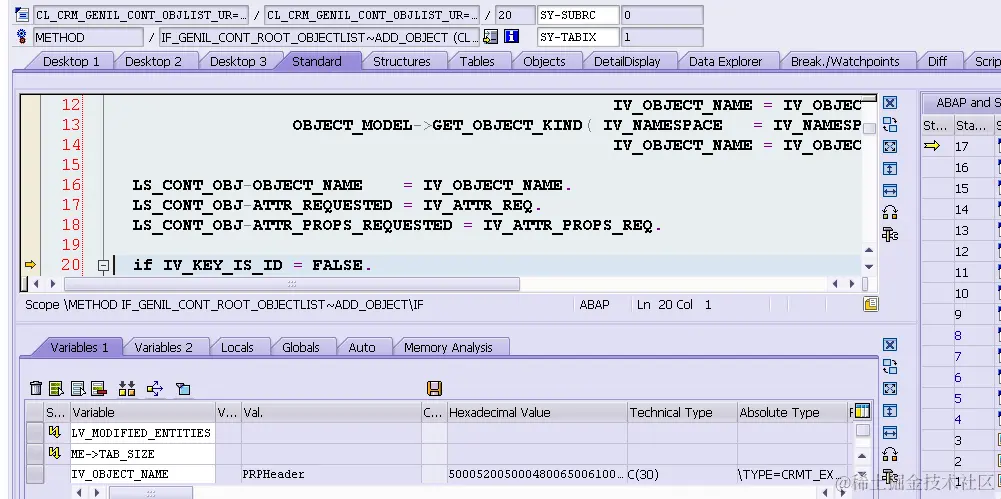Click the green list icon in variables toolbar
Viewport: 1001px width, 499px height.
(x=56, y=388)
